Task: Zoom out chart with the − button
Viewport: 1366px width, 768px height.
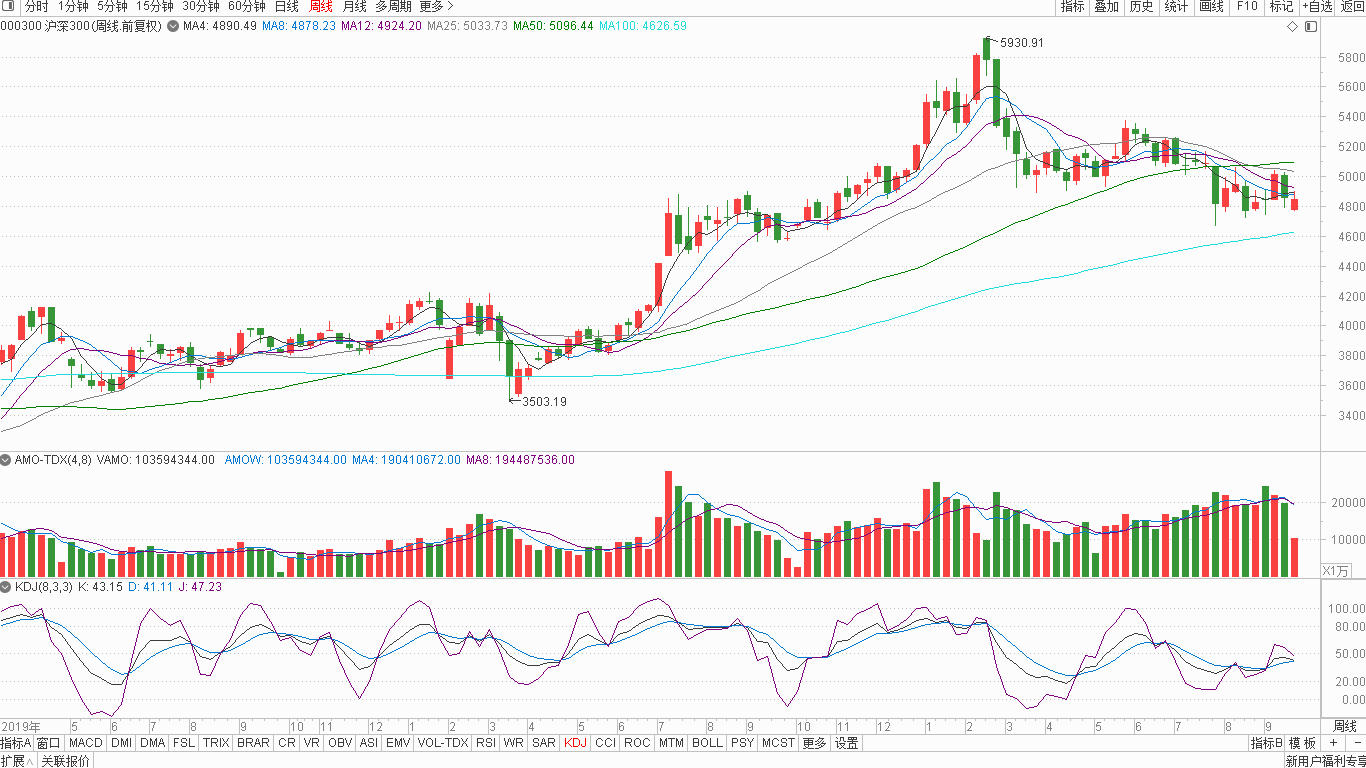Action: click(x=1356, y=743)
